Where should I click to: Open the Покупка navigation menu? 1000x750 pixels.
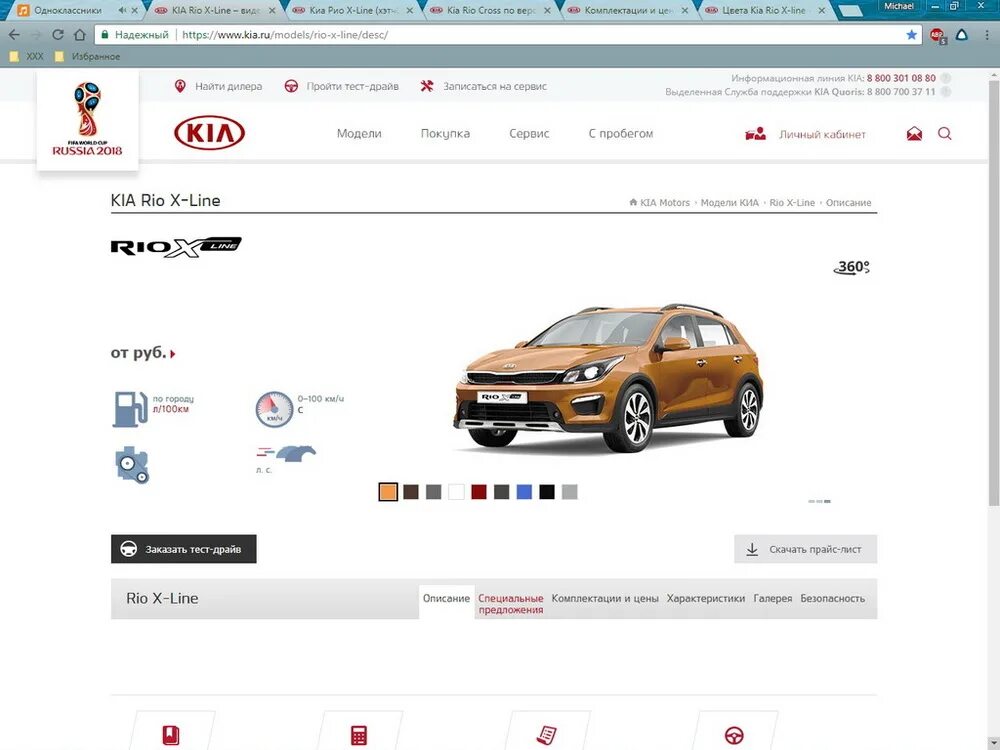pos(445,133)
